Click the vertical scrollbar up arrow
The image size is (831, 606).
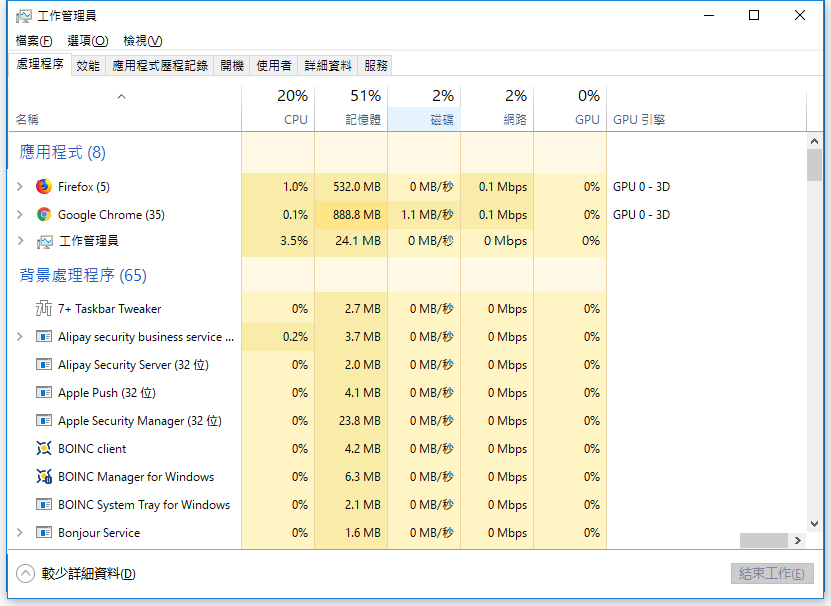click(815, 141)
